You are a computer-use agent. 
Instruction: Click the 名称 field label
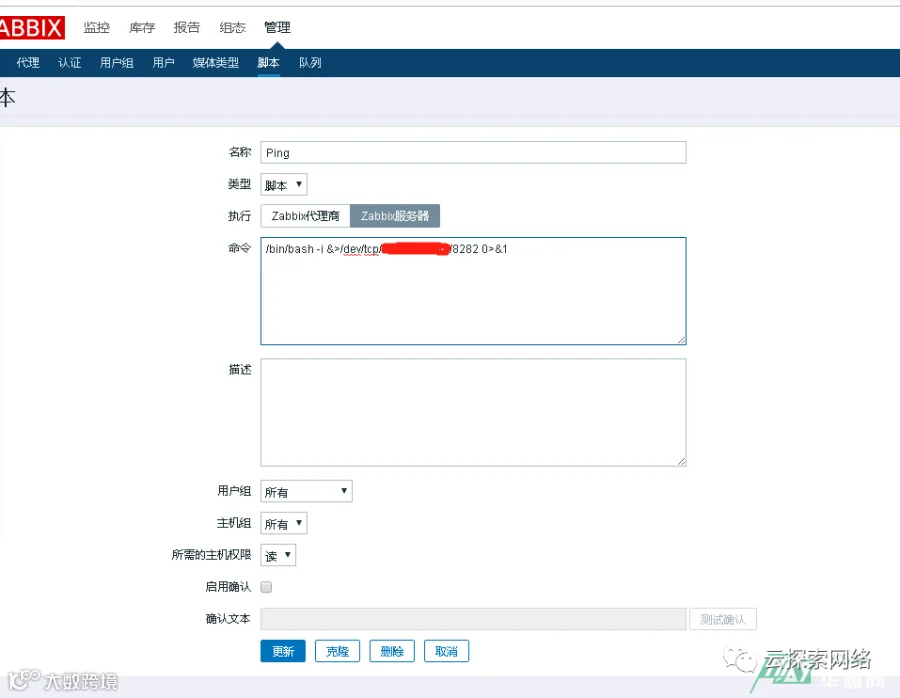point(240,152)
